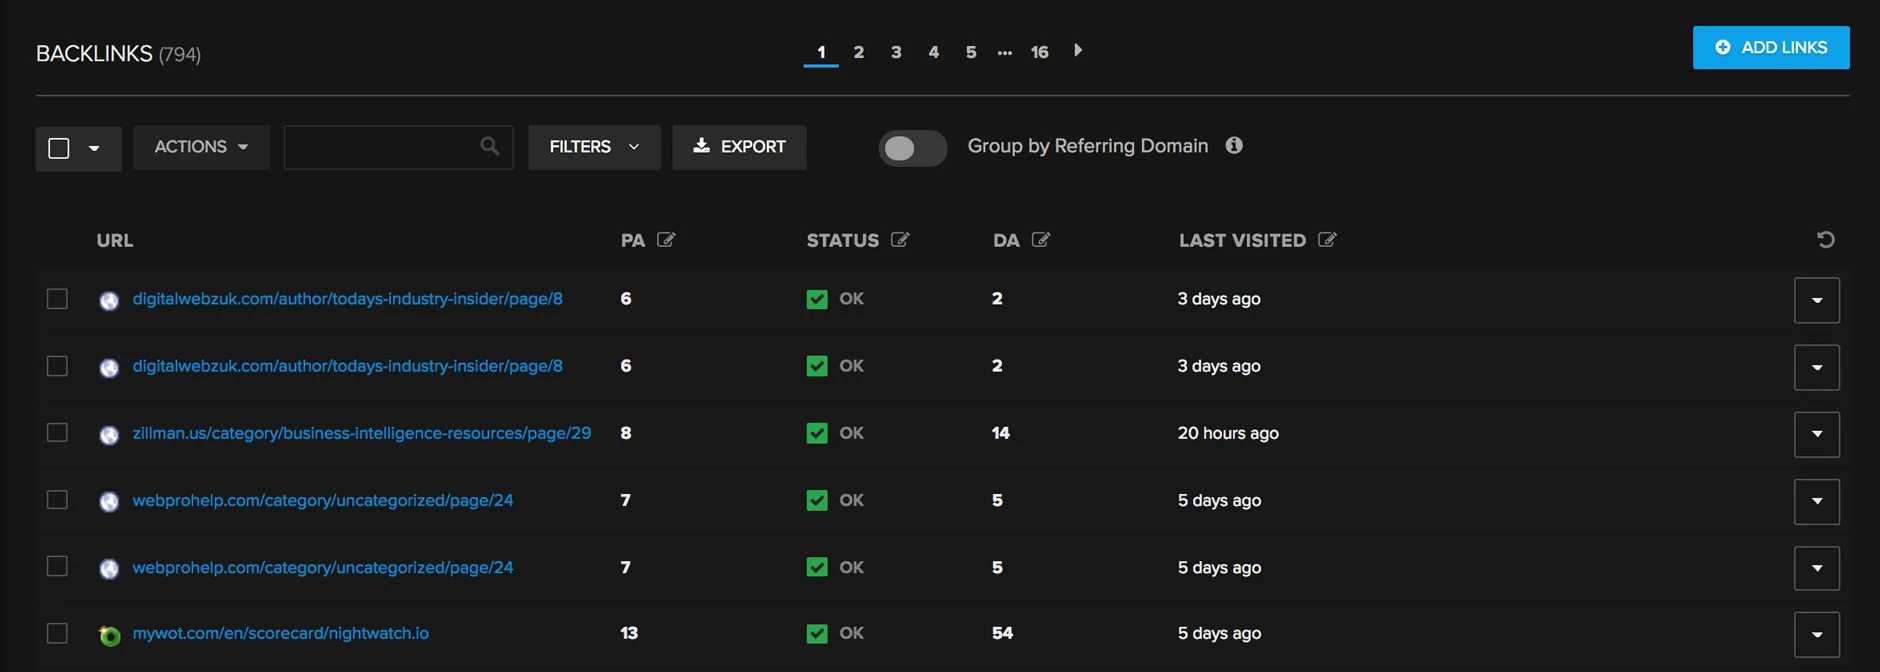
Task: Go to next page with arrow icon
Action: pos(1078,51)
